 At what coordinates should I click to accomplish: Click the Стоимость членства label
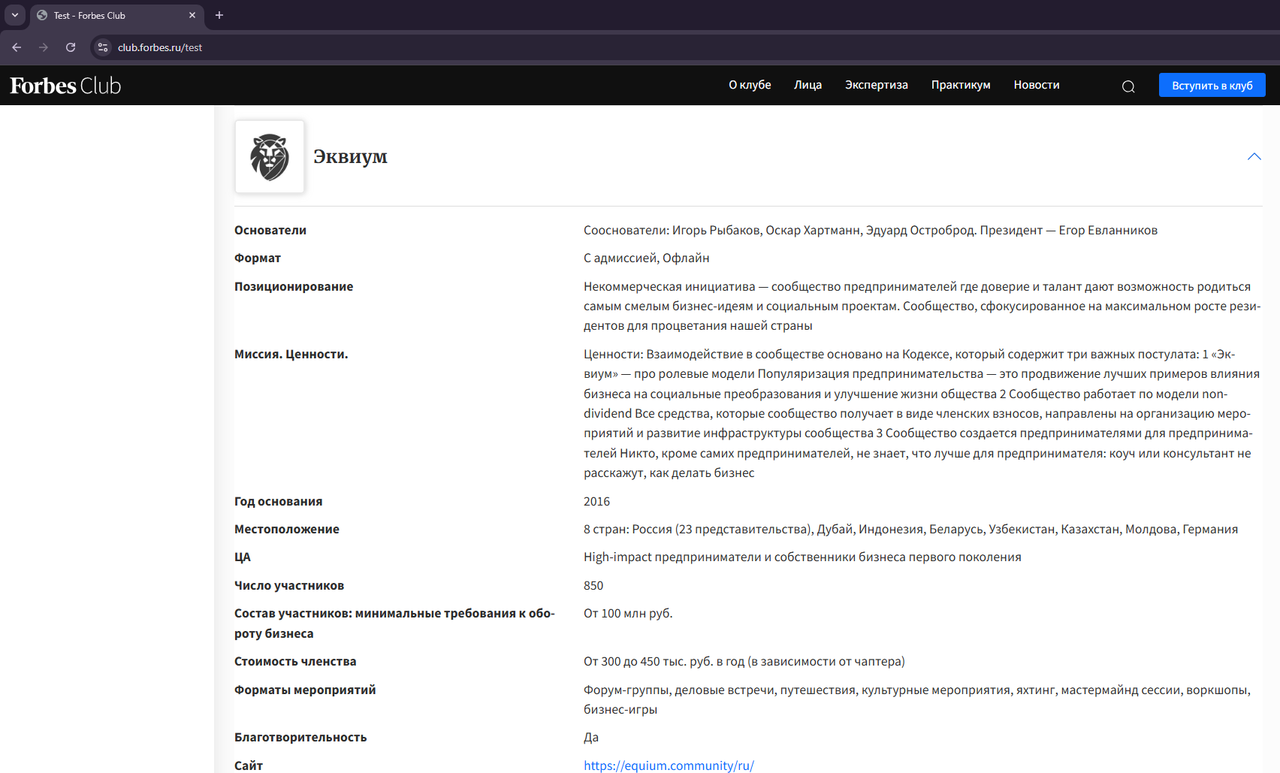[295, 661]
